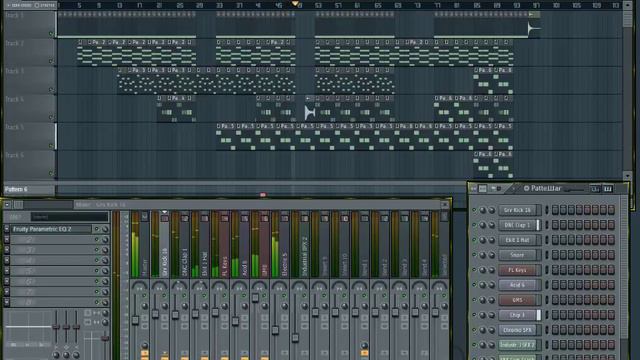Viewport: 640px width, 360px height.
Task: Open effect slot 8 menu arrow in mixer
Action: 7,302
